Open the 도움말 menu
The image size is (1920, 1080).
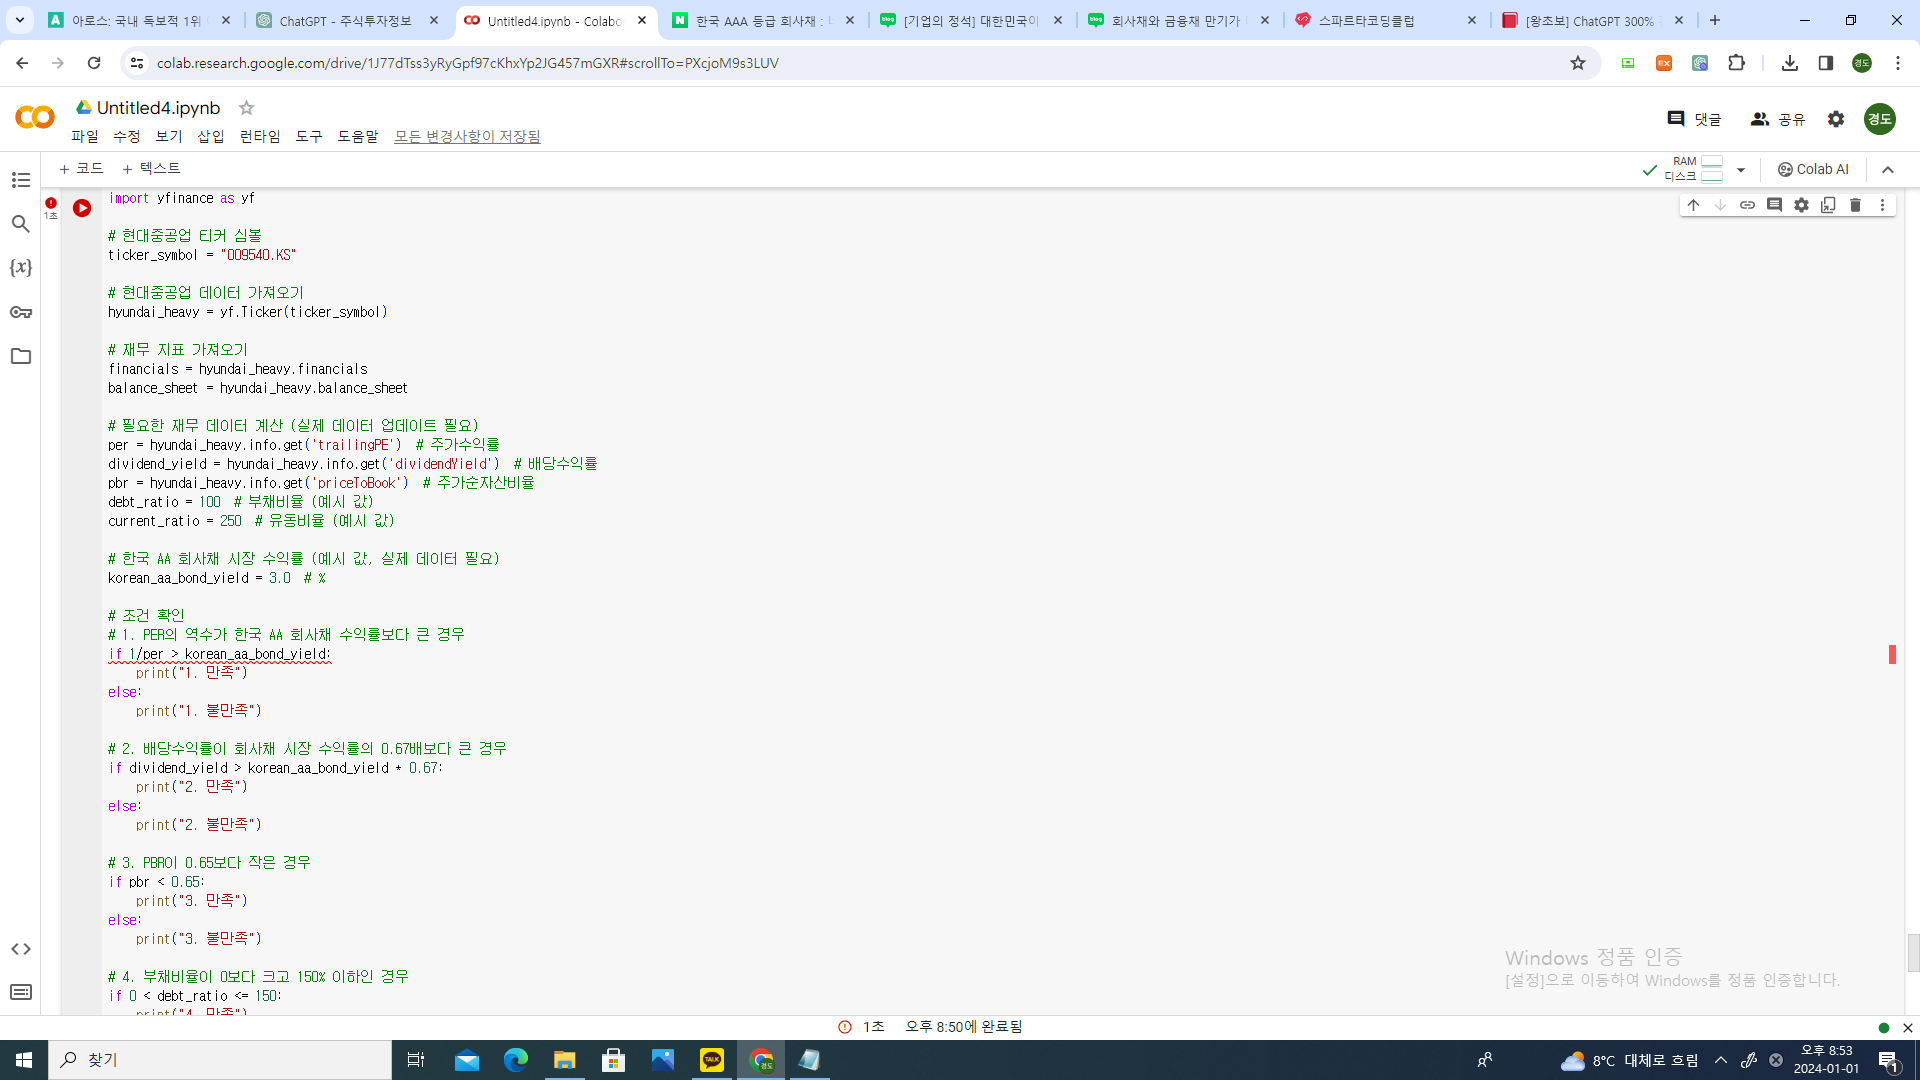click(358, 137)
